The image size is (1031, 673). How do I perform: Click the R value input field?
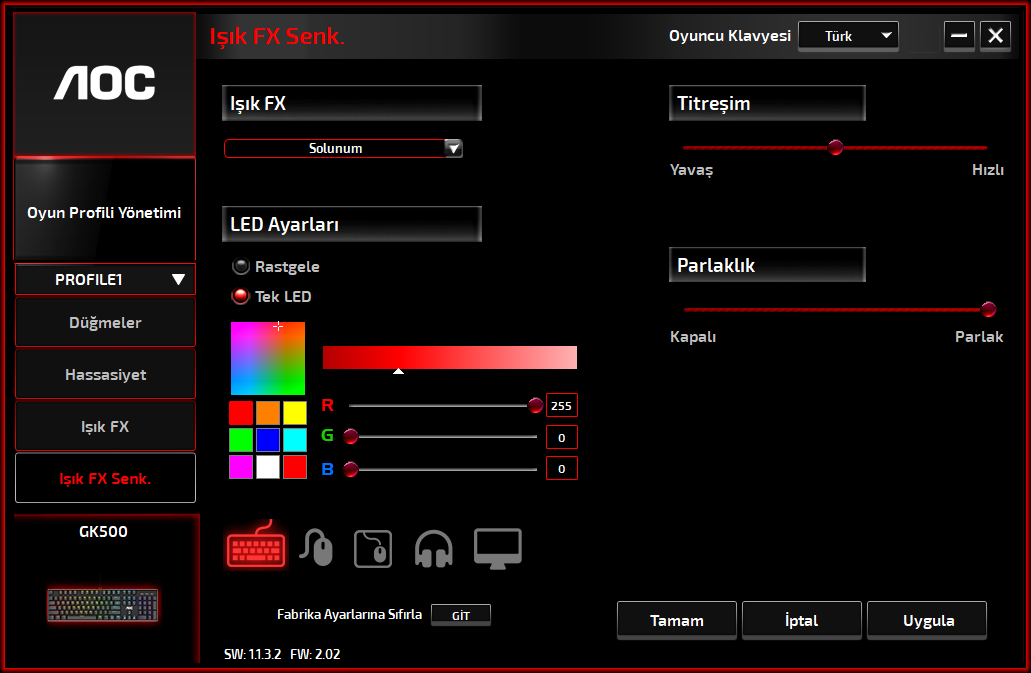tap(561, 406)
